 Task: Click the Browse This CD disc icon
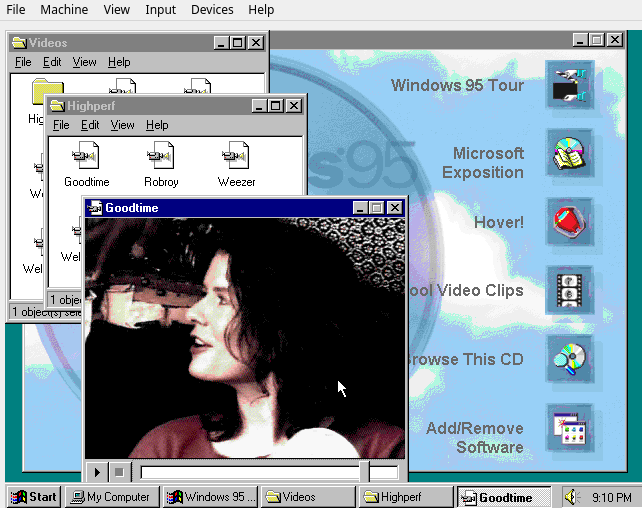click(570, 359)
